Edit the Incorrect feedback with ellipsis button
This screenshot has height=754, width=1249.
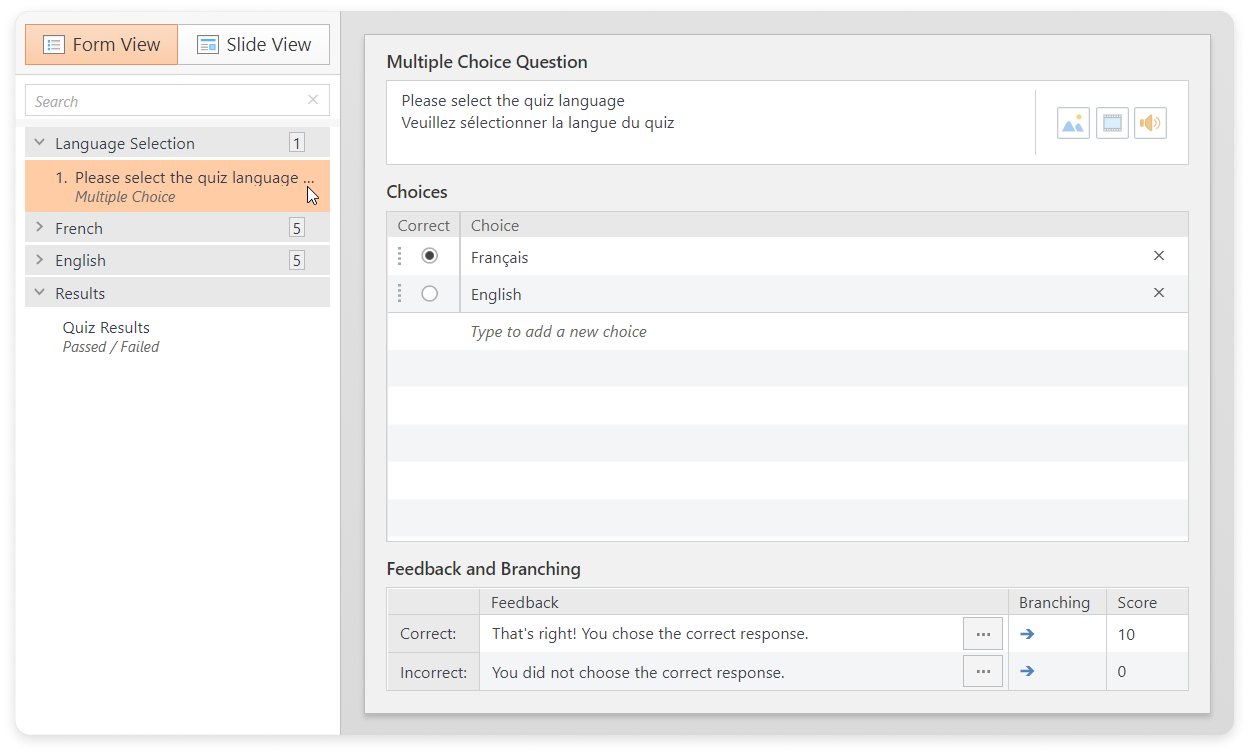tap(982, 671)
